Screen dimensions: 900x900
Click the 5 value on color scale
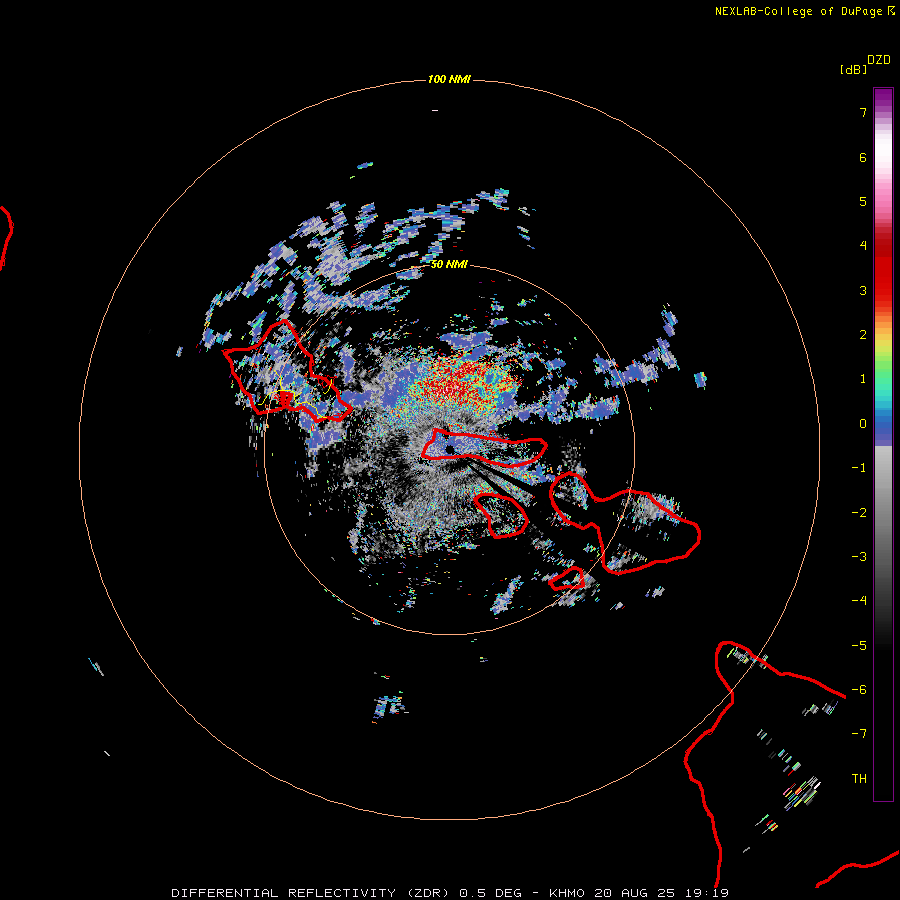point(863,201)
